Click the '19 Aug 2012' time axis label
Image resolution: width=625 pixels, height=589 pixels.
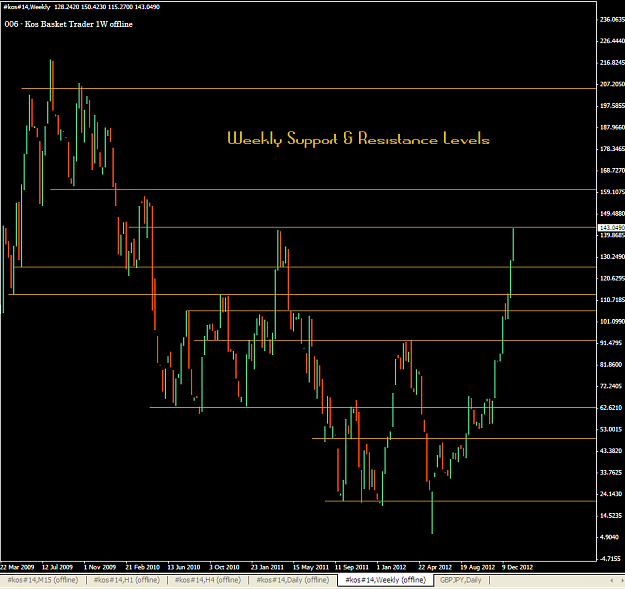[478, 567]
